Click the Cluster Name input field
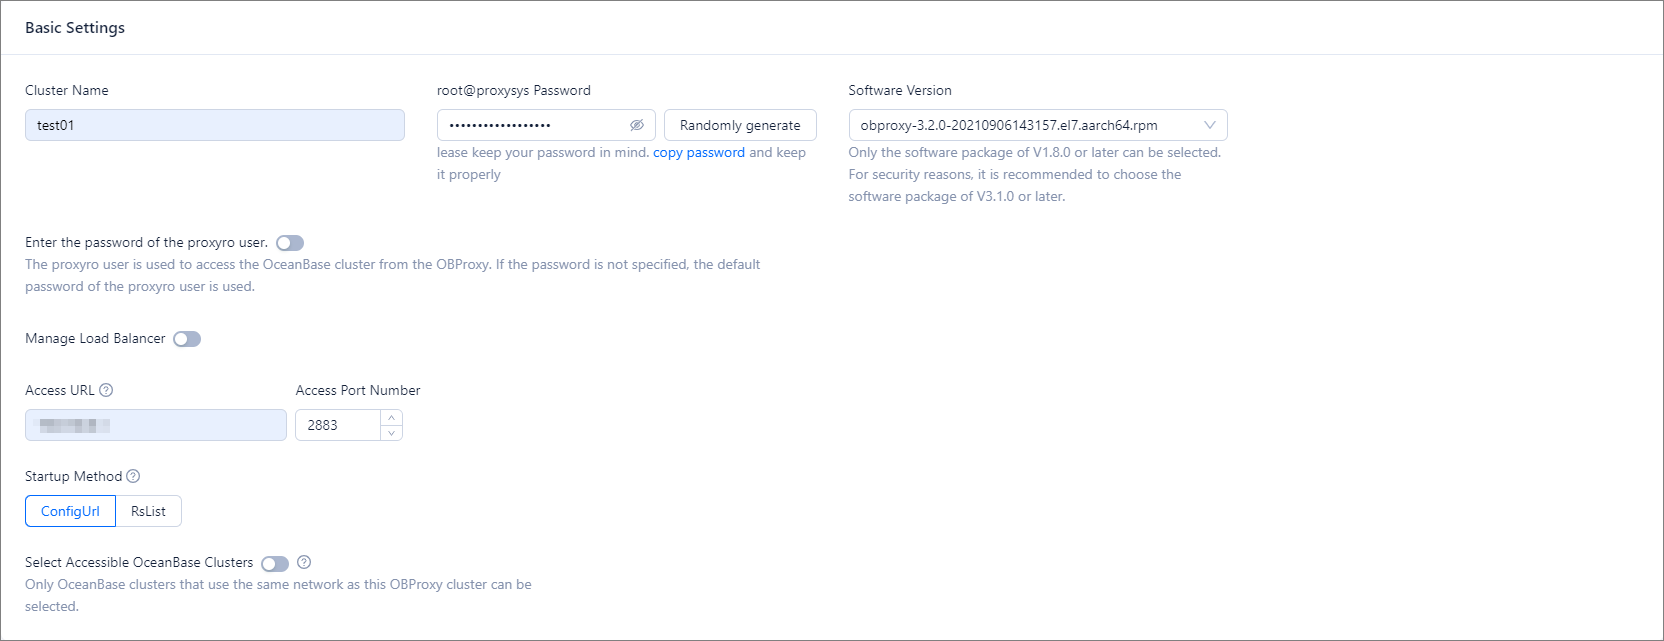Viewport: 1664px width, 641px height. coord(215,125)
